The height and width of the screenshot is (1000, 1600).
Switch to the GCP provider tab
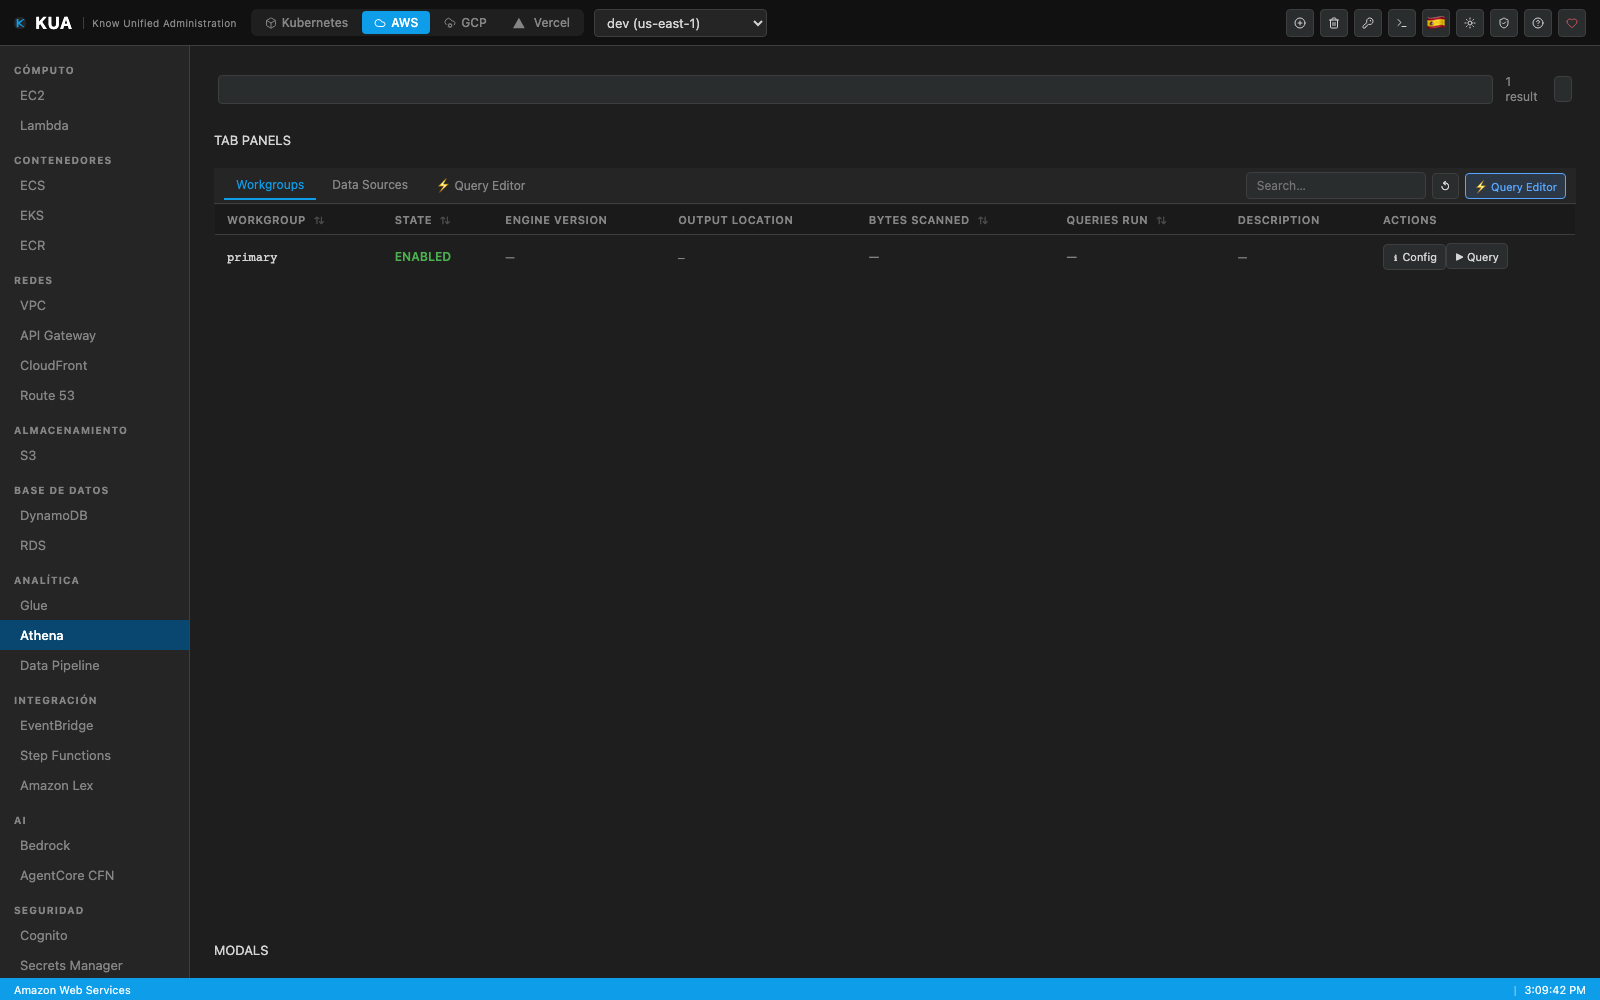pyautogui.click(x=465, y=23)
